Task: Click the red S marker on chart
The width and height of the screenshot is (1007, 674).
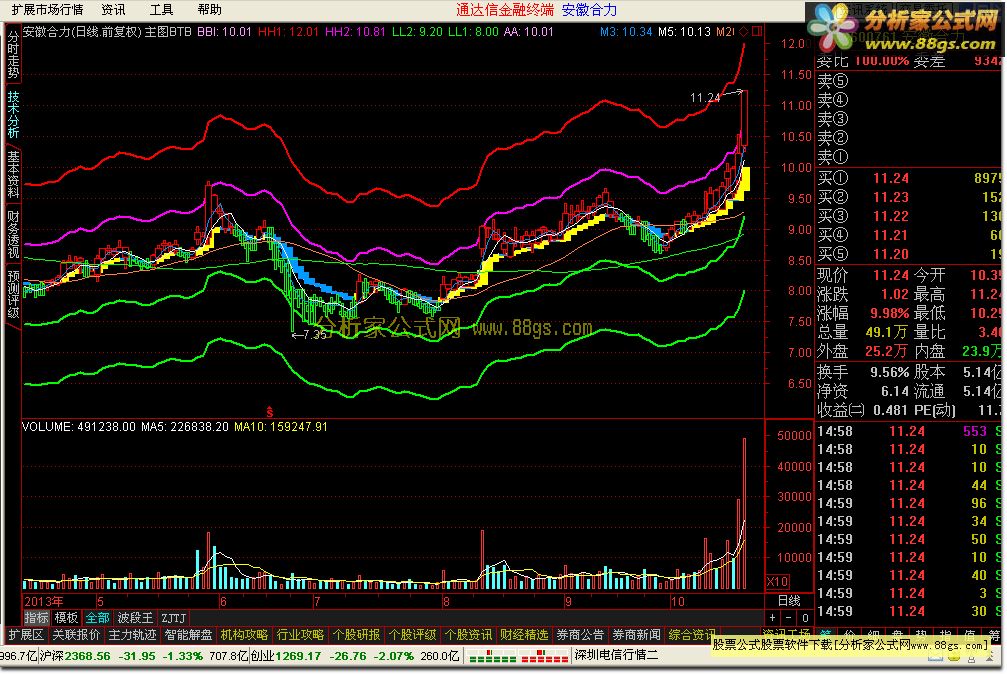Action: 270,412
